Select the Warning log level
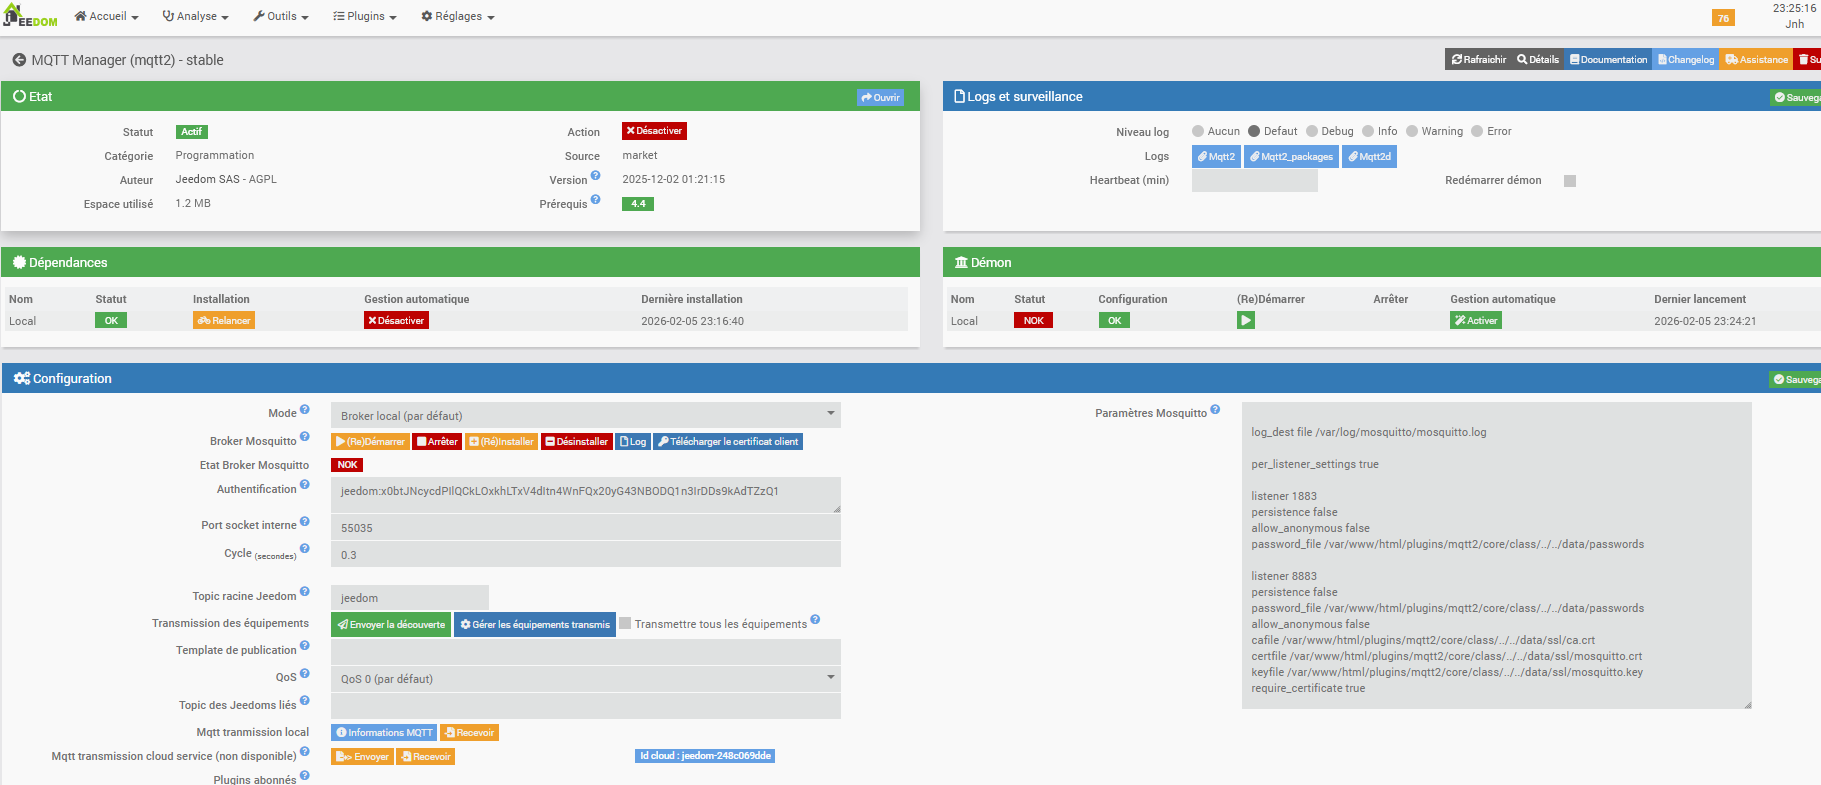Screen dimensions: 1821x785 tap(1412, 131)
